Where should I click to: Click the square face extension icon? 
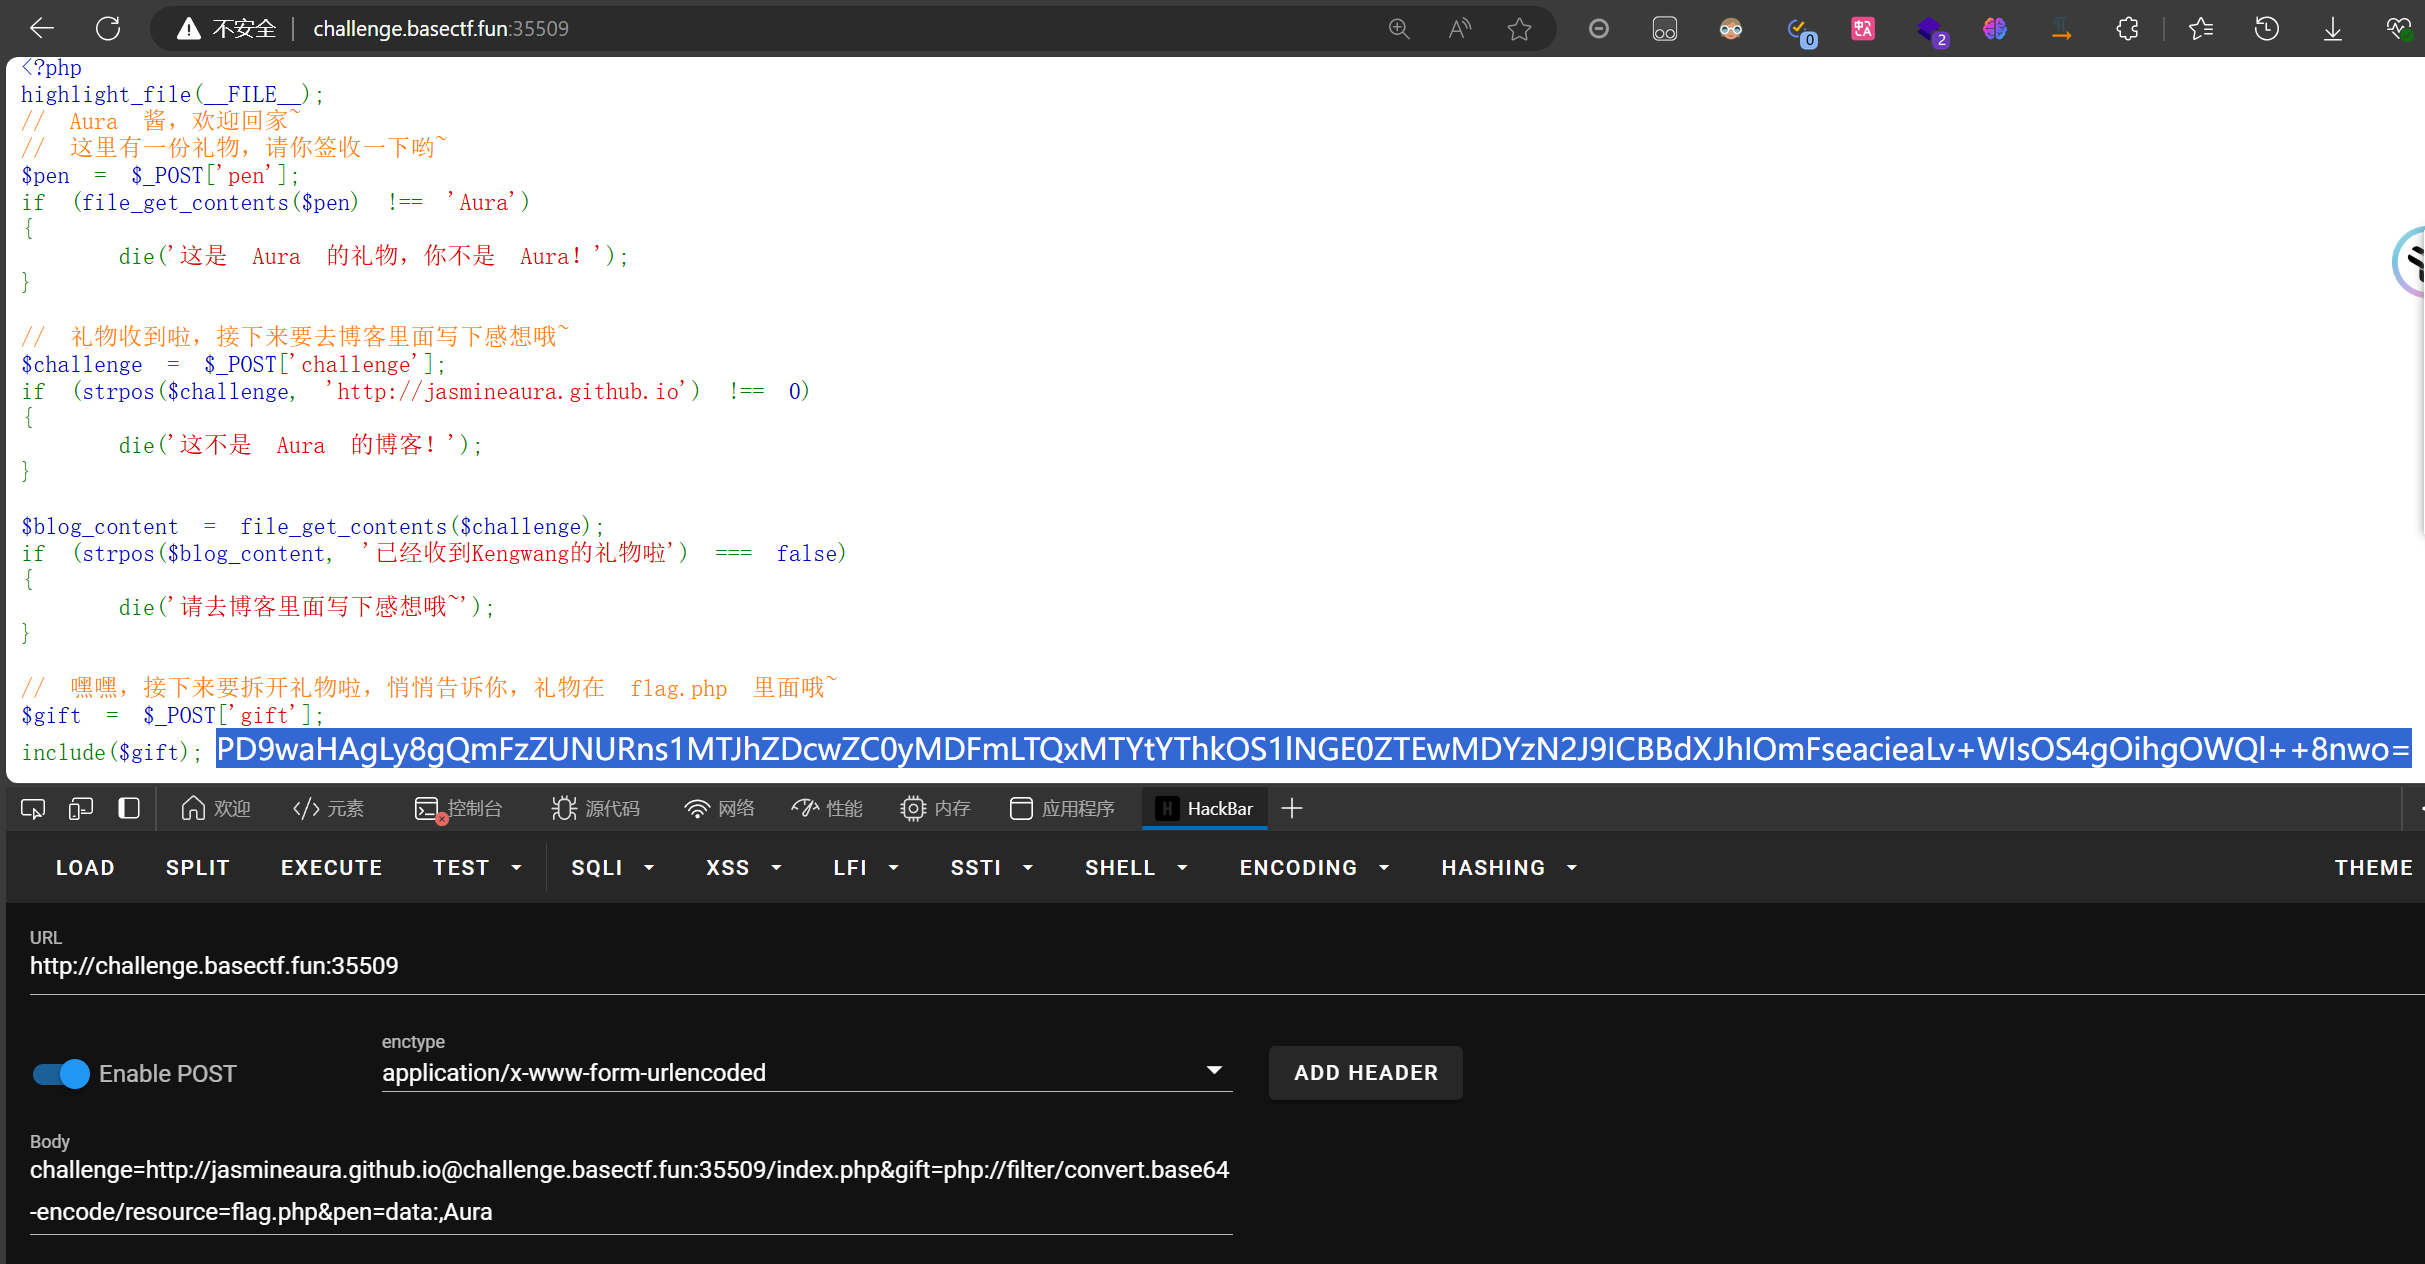[1665, 29]
